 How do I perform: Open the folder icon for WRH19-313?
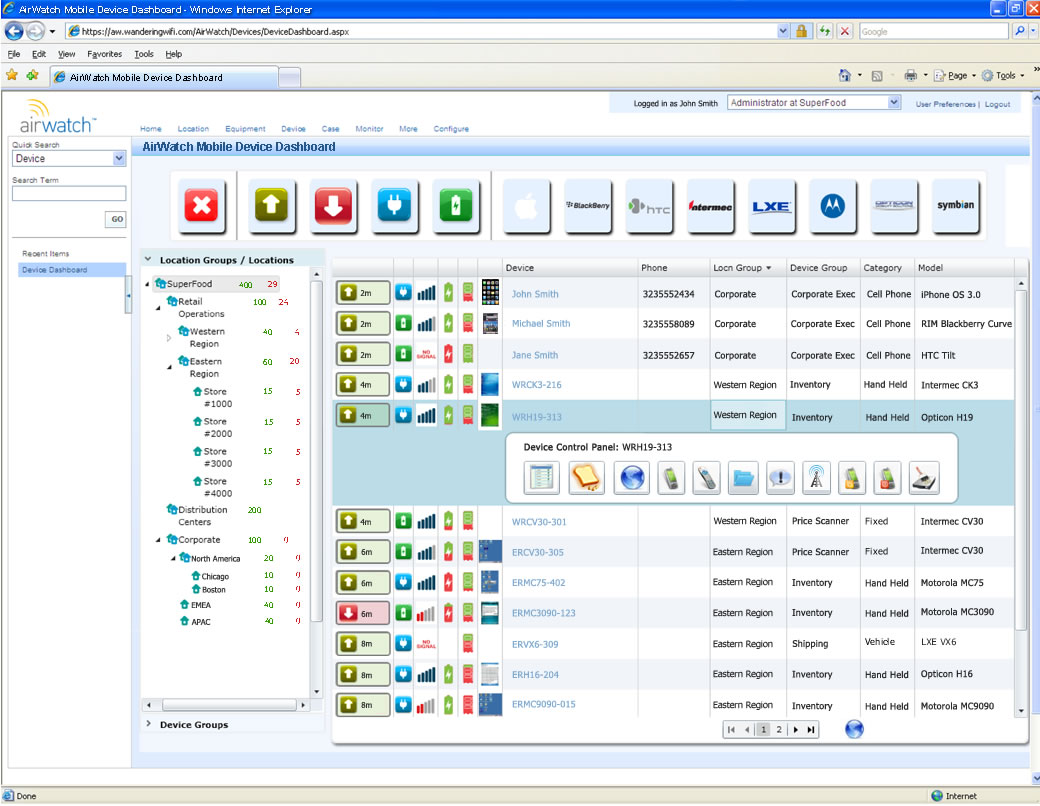[x=742, y=478]
